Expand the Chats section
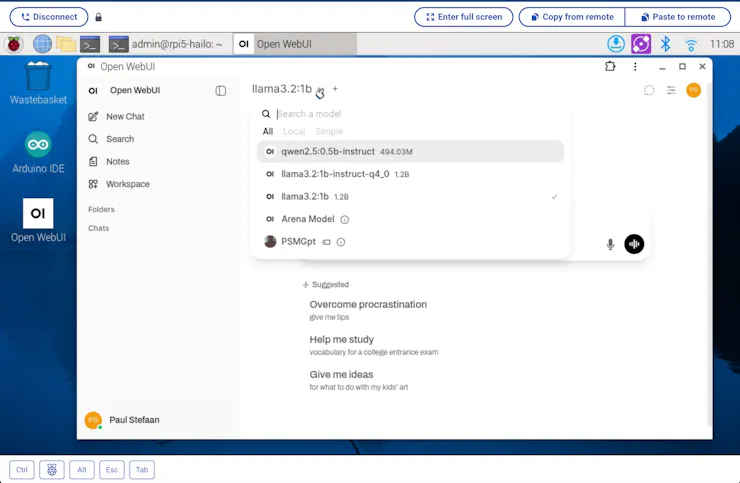Viewport: 740px width, 483px height. click(98, 228)
